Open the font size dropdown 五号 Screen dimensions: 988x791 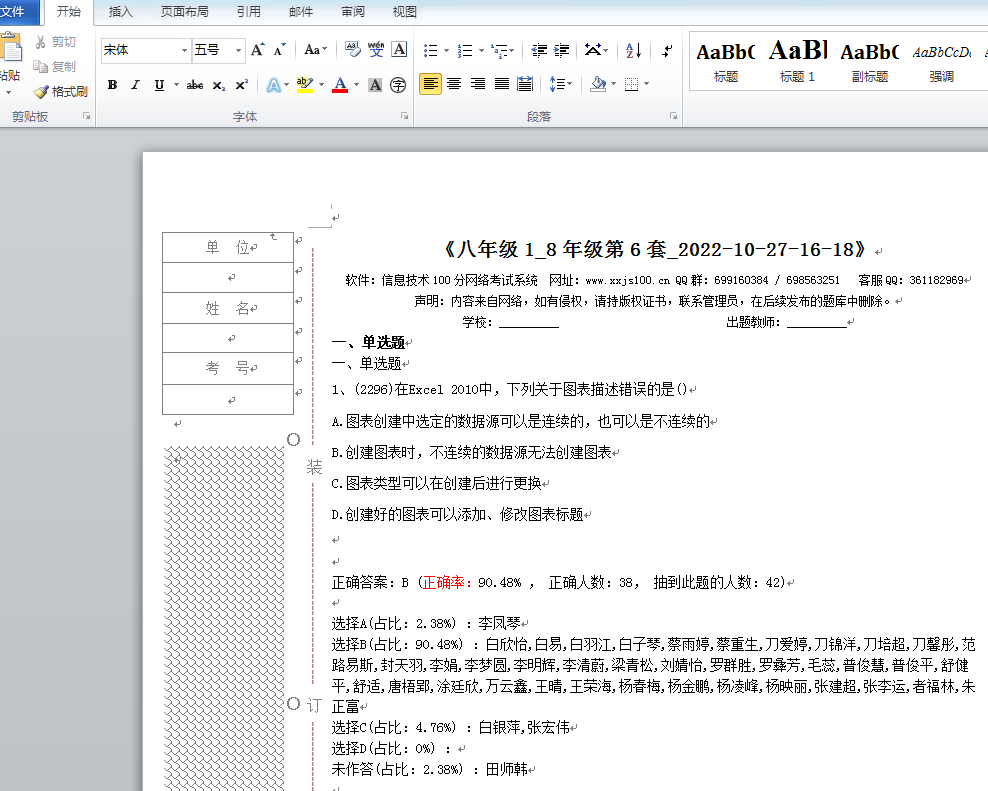(238, 50)
